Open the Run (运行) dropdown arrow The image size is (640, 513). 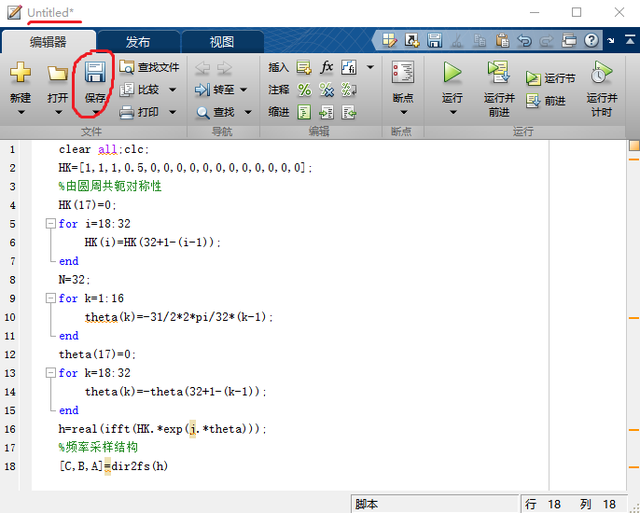coord(453,112)
